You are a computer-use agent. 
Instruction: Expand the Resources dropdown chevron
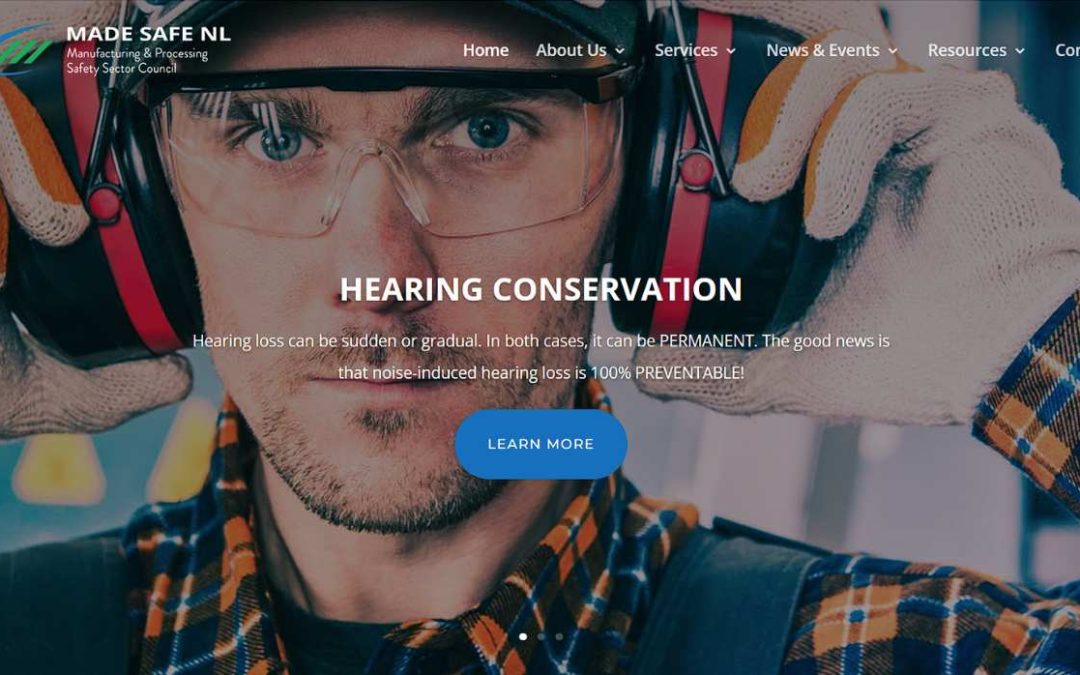(x=1020, y=51)
